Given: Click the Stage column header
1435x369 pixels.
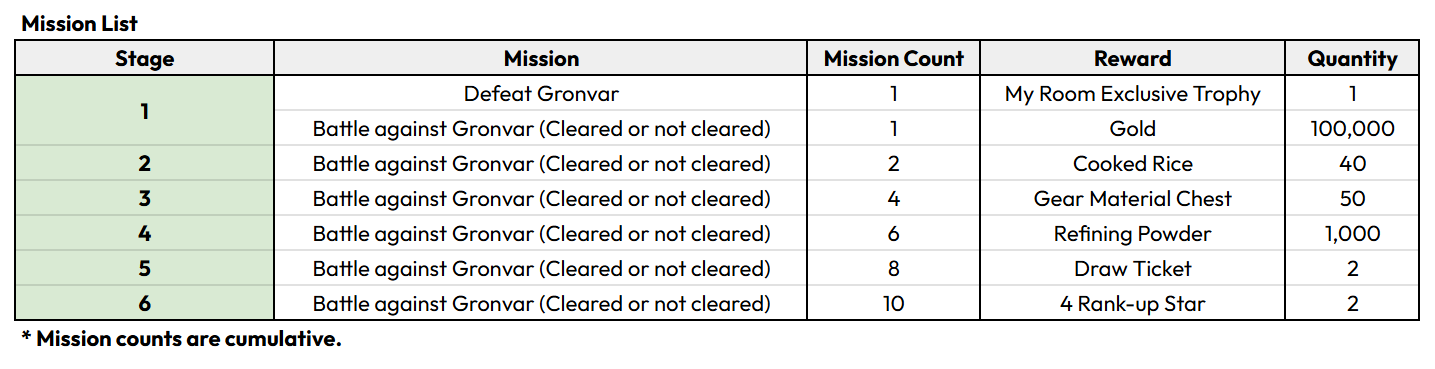Looking at the screenshot, I should pos(144,59).
